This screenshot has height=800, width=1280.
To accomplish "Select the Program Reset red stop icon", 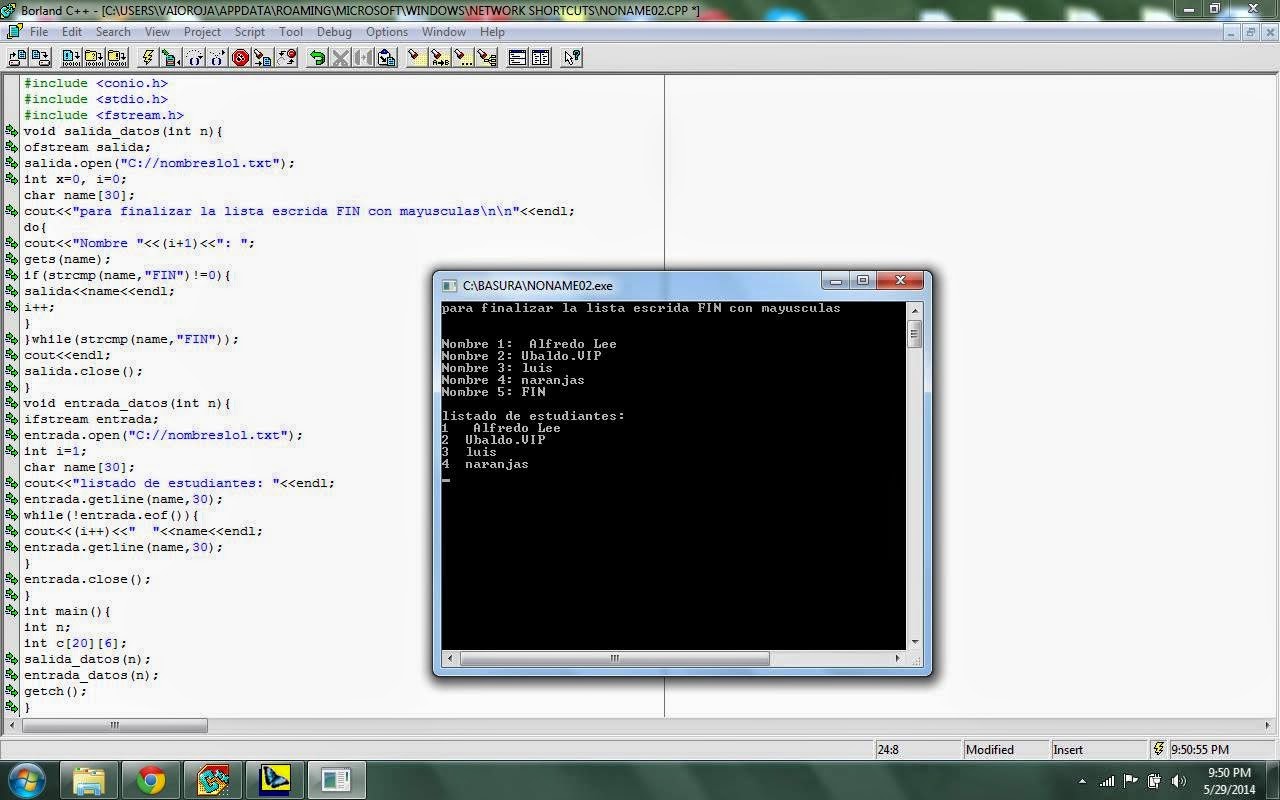I will [x=239, y=57].
